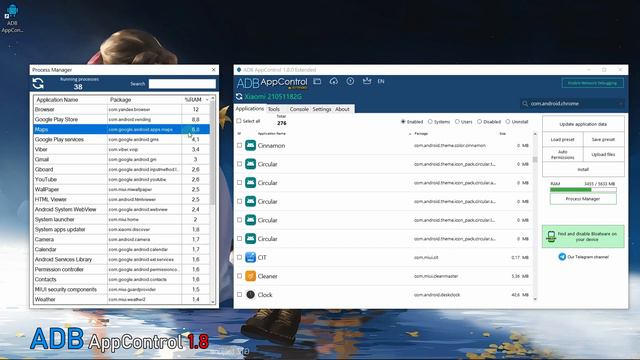Select the Viber process row

[x=122, y=149]
